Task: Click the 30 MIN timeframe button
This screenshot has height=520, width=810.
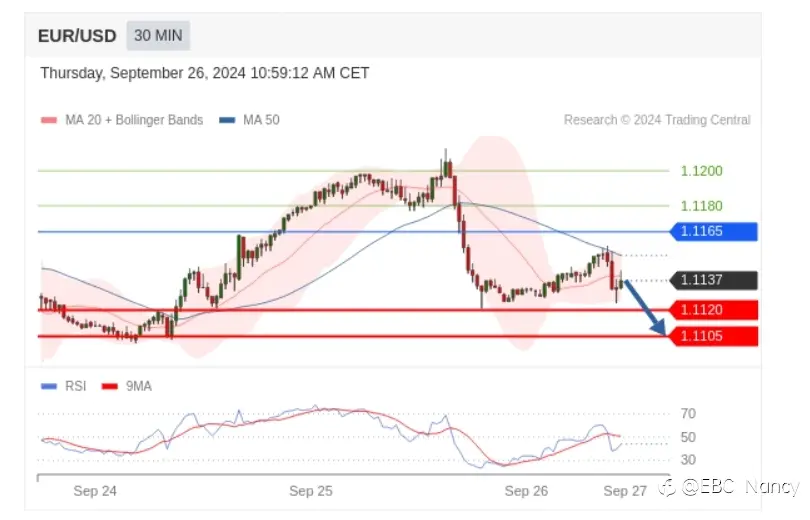Action: click(158, 36)
